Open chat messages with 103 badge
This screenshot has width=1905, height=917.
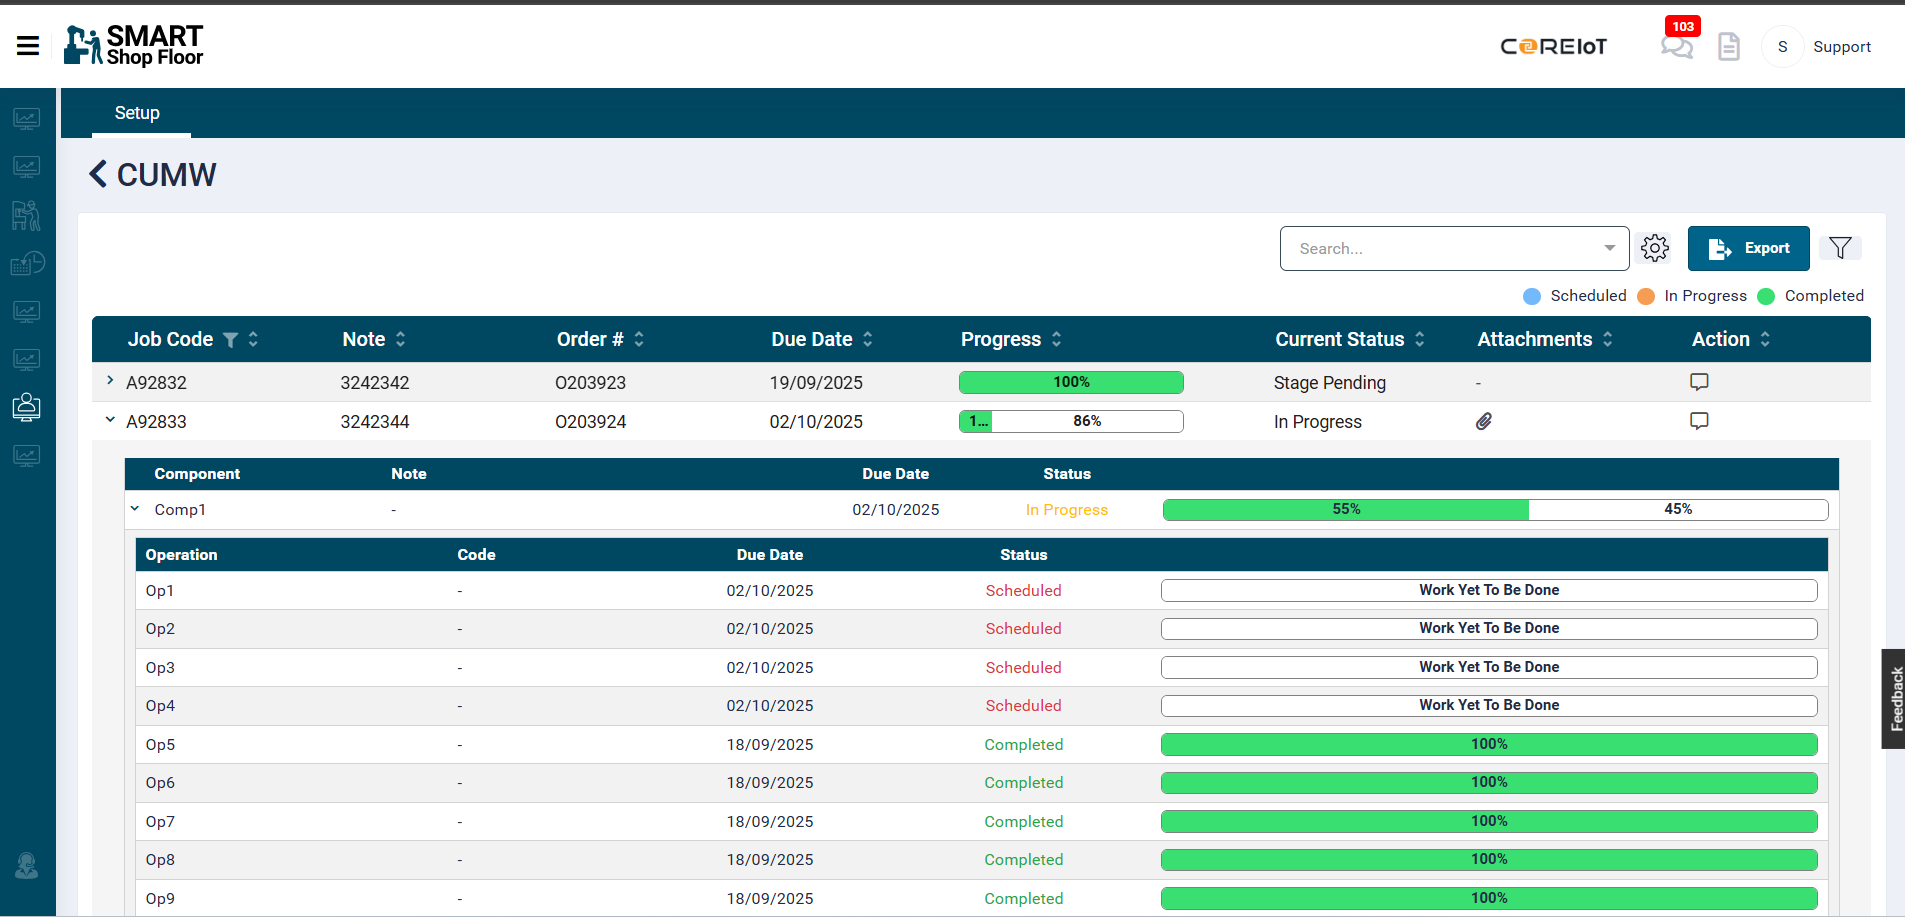pyautogui.click(x=1676, y=46)
